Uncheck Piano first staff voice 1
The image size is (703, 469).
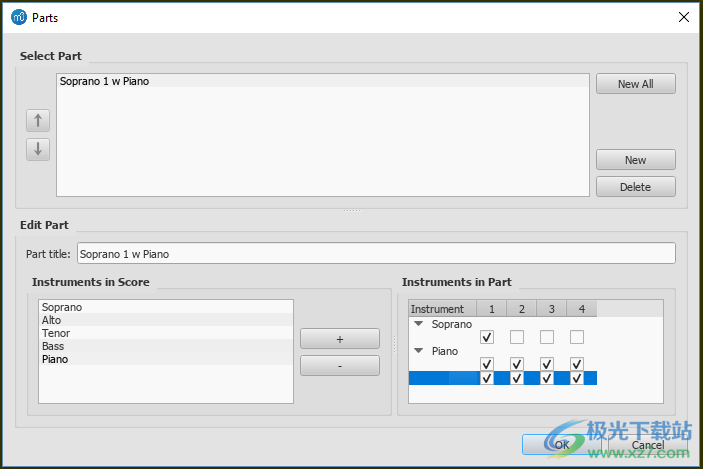point(487,364)
